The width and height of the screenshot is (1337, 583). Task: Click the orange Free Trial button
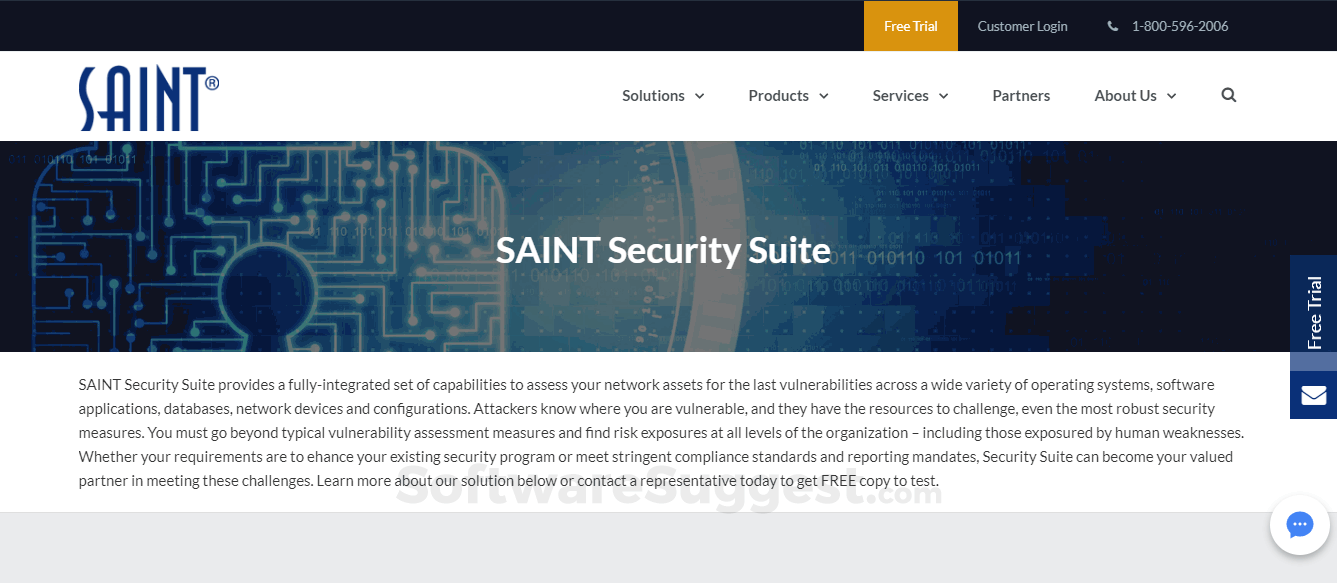910,26
